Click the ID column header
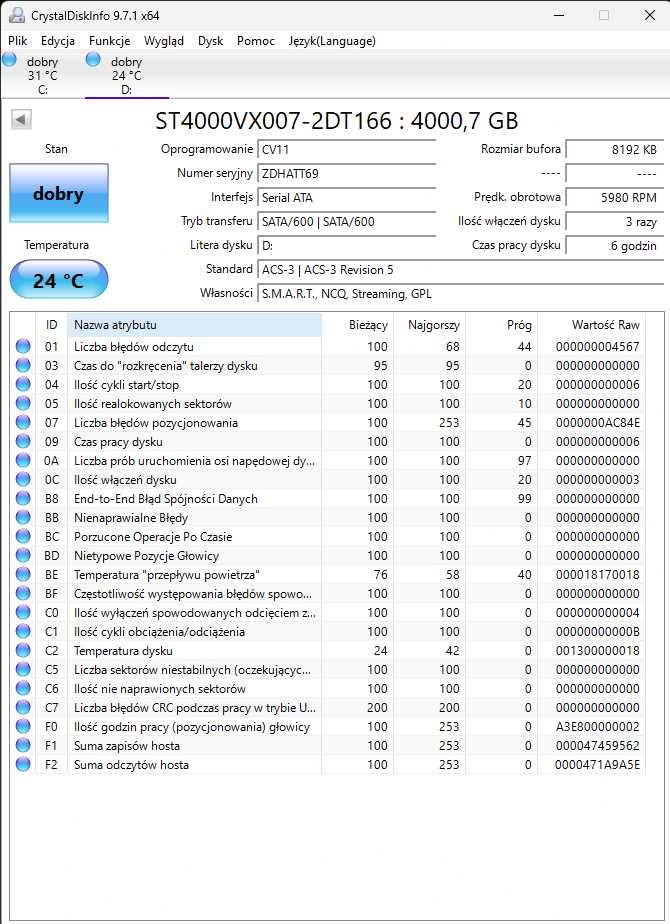Image resolution: width=670 pixels, height=924 pixels. [x=51, y=325]
